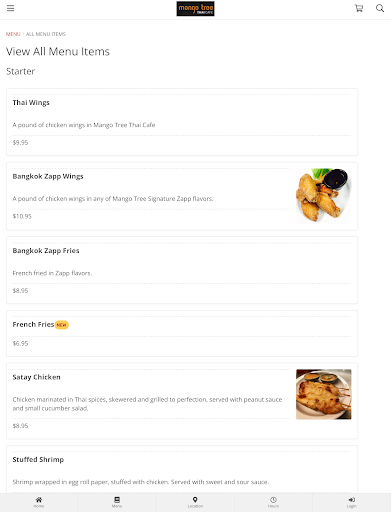Open the shopping cart

[x=359, y=8]
